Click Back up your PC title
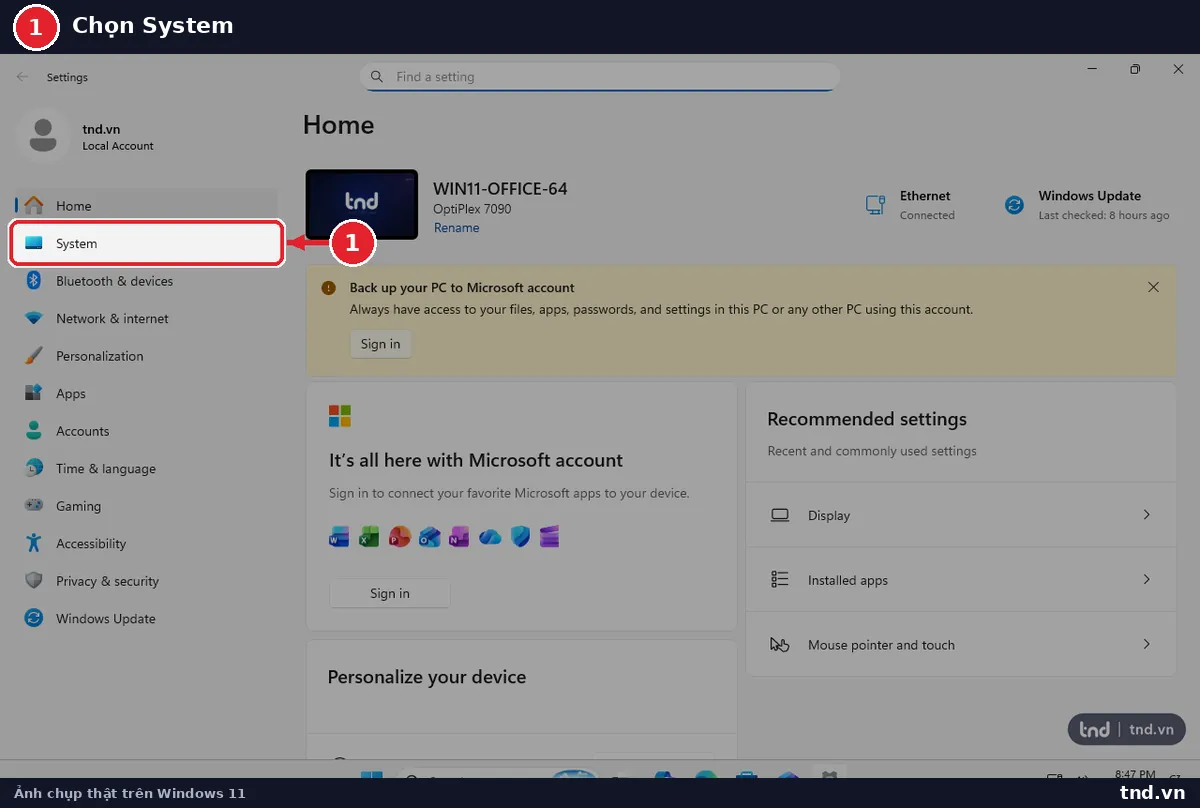 (x=462, y=288)
